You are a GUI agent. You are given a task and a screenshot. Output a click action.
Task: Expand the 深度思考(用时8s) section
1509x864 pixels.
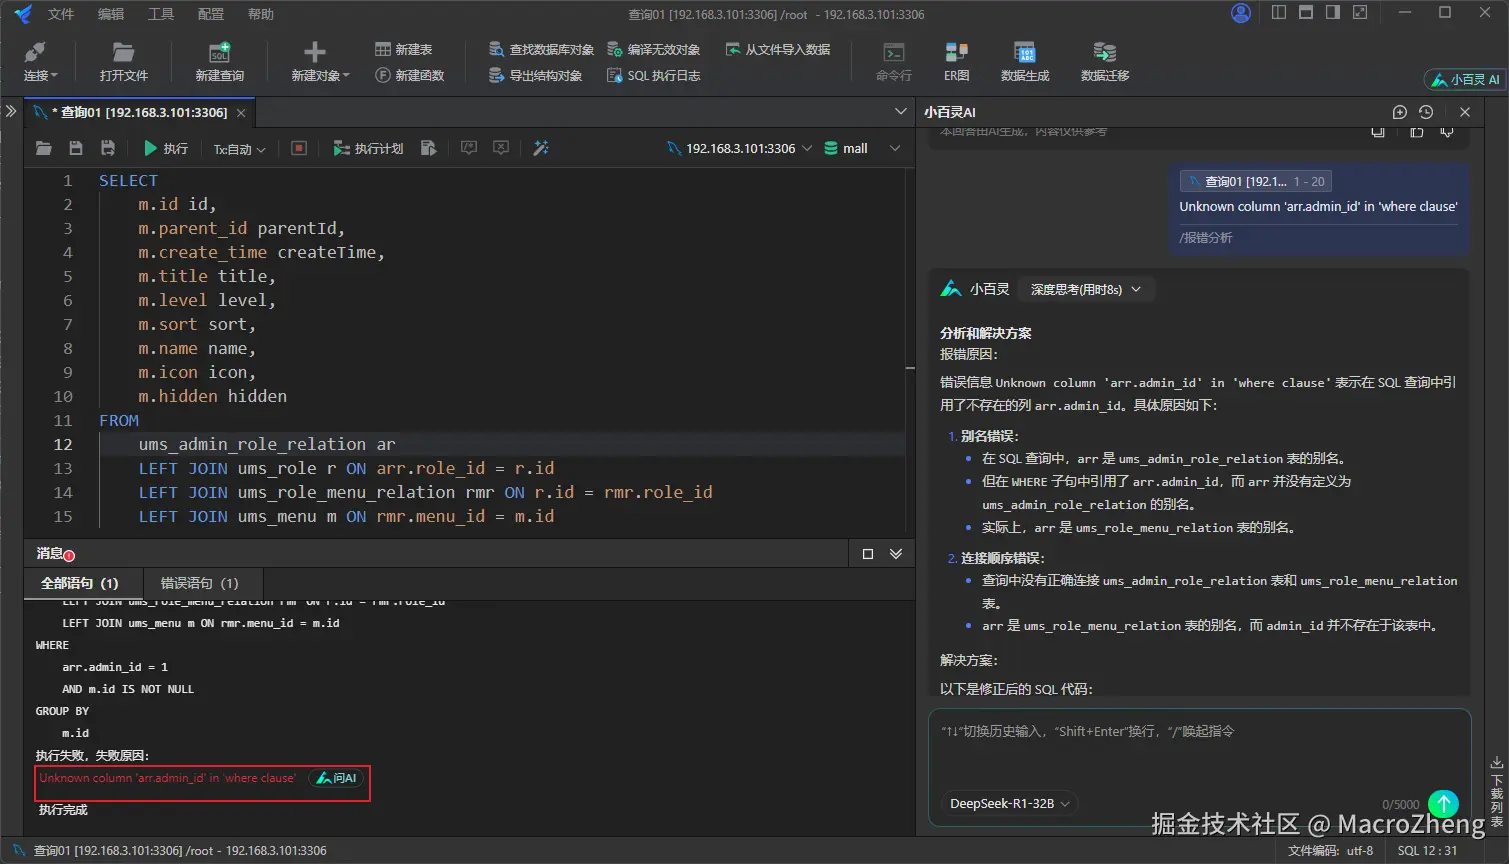tap(1085, 289)
